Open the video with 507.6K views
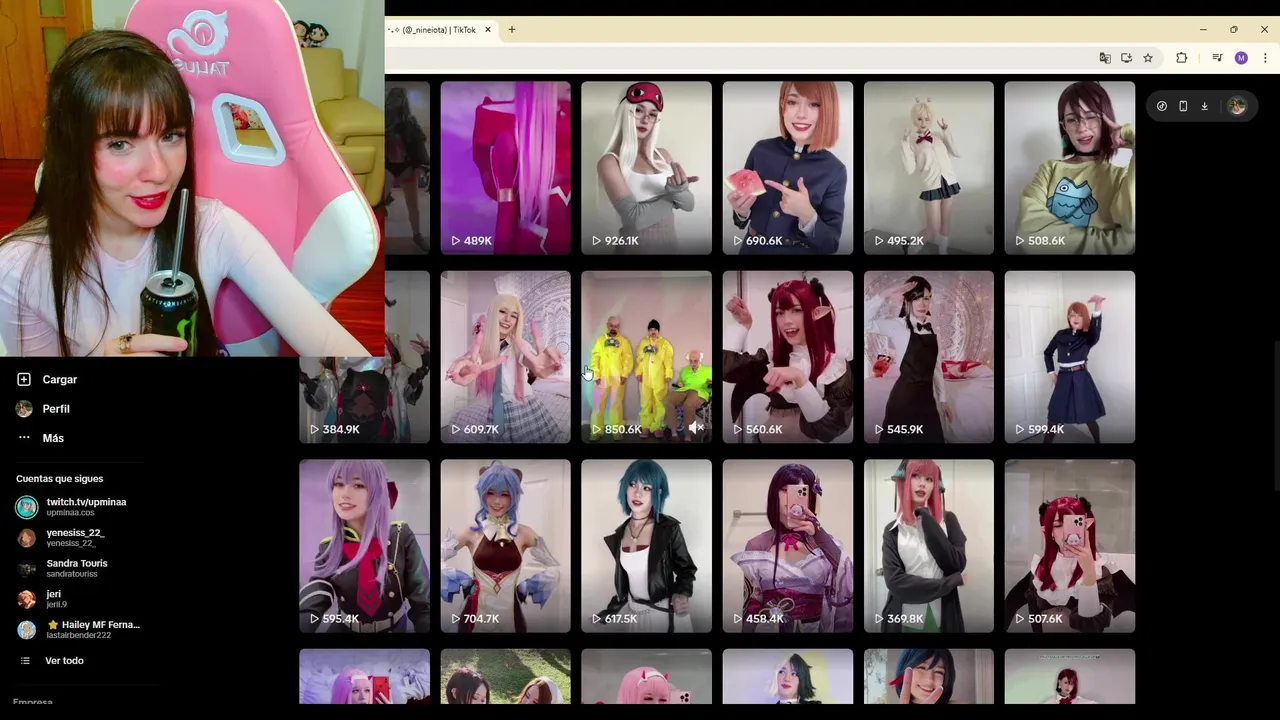This screenshot has height=720, width=1280. coord(1070,546)
